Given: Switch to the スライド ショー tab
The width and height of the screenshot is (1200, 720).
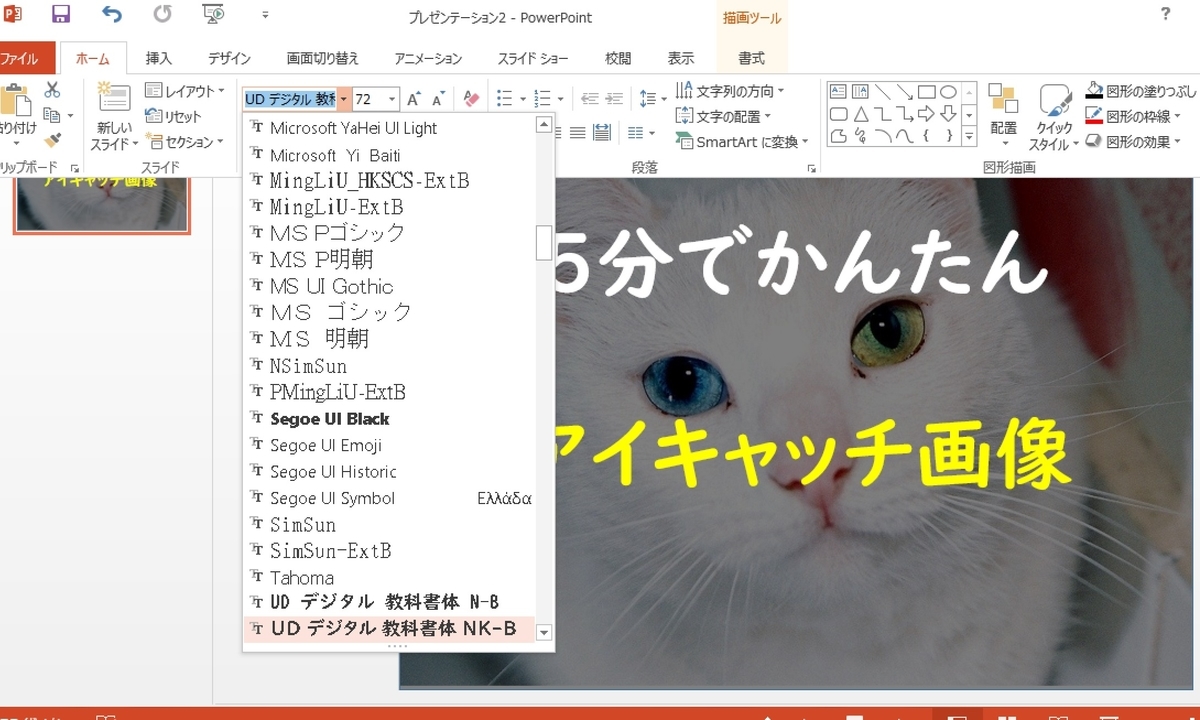Looking at the screenshot, I should pos(533,58).
